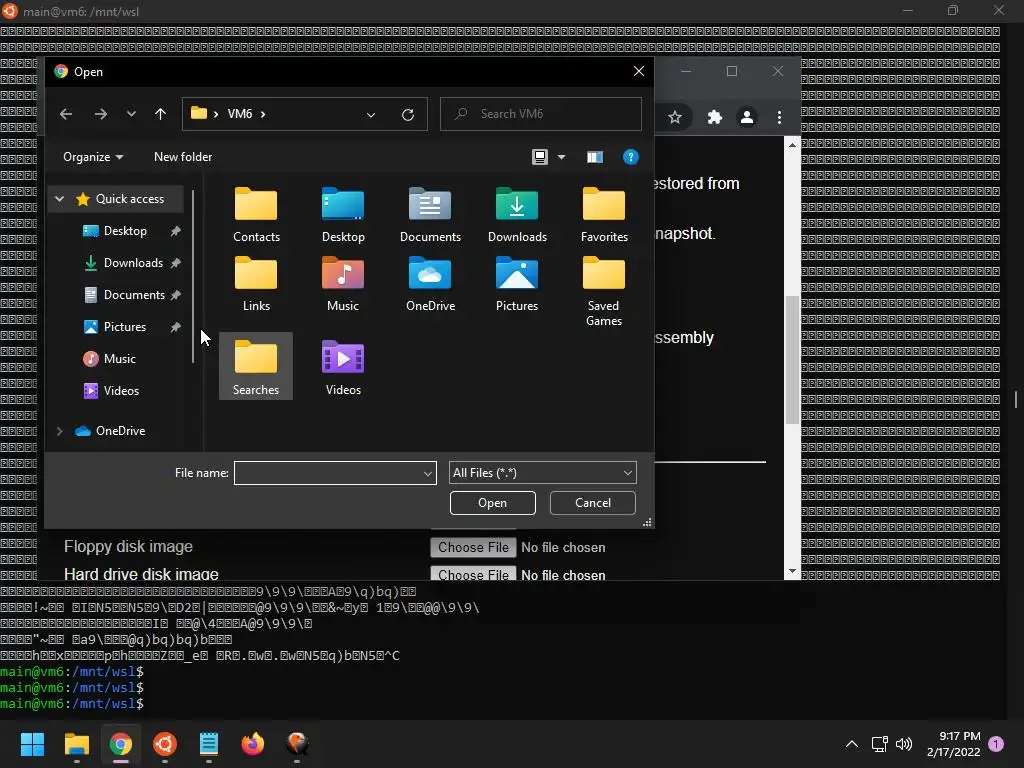1024x768 pixels.
Task: Change view layout icon
Action: (539, 157)
